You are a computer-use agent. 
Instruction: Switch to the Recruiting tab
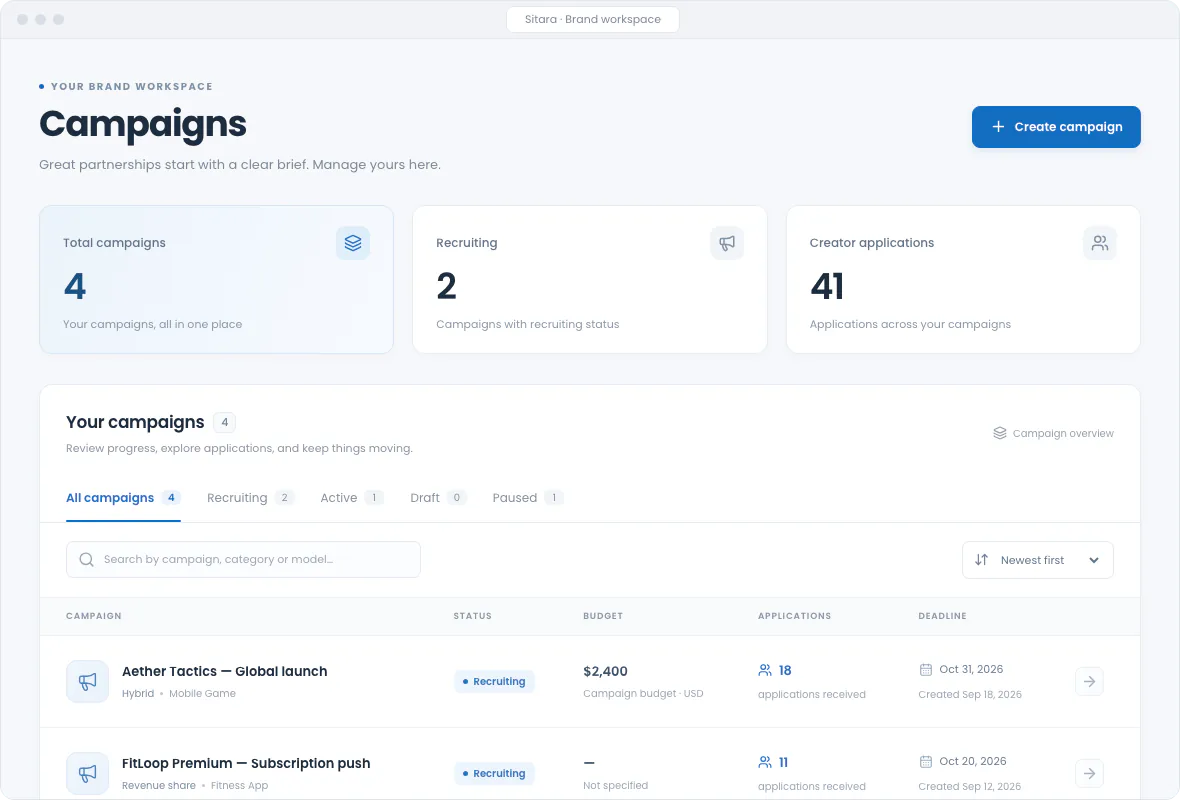point(250,497)
